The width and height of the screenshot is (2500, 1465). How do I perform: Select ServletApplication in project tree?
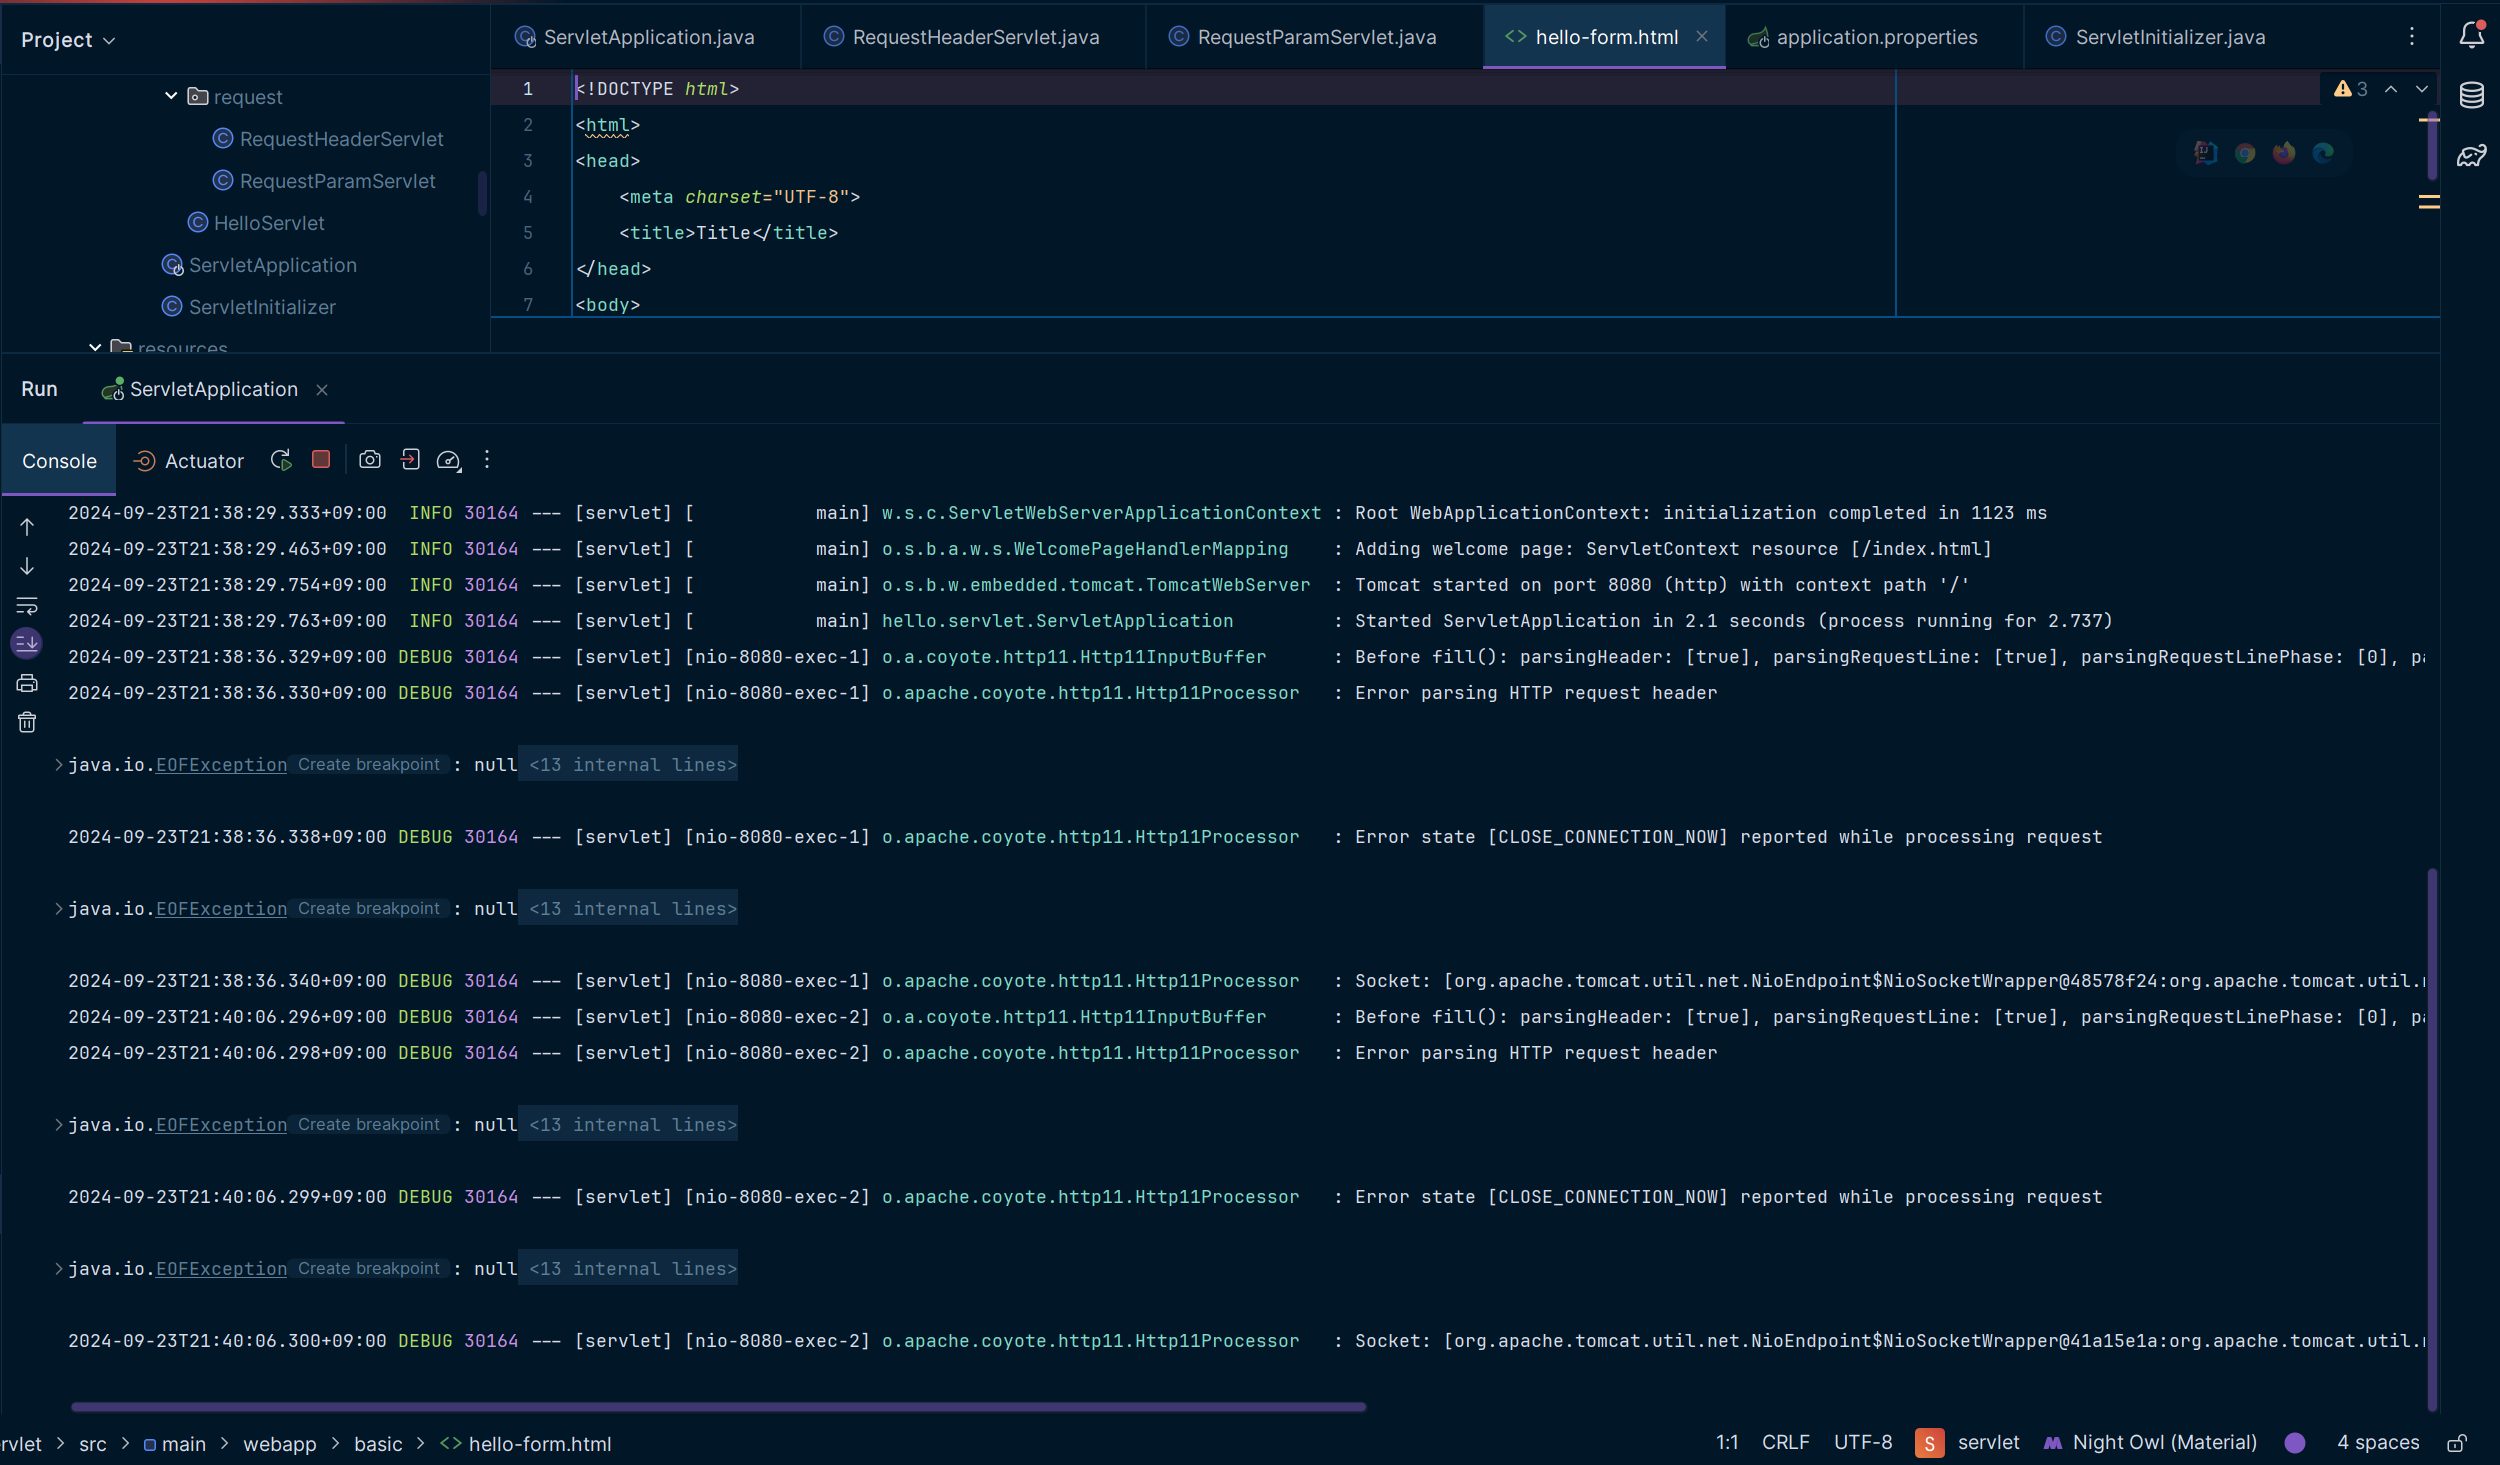(260, 265)
